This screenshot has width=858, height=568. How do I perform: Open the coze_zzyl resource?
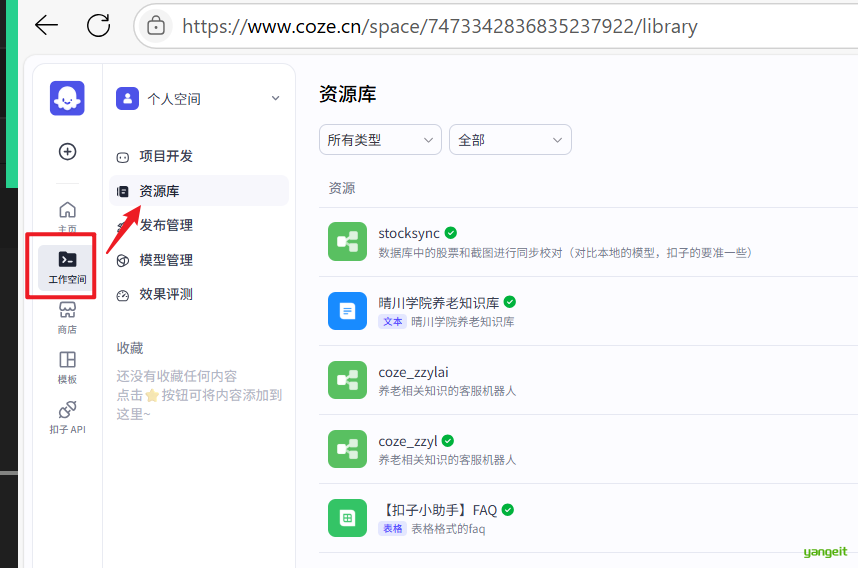pos(408,441)
